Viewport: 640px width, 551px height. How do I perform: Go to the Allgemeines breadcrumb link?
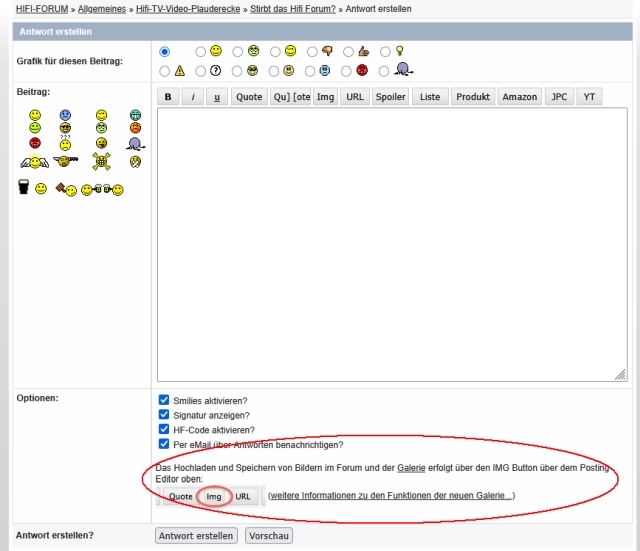coord(102,9)
